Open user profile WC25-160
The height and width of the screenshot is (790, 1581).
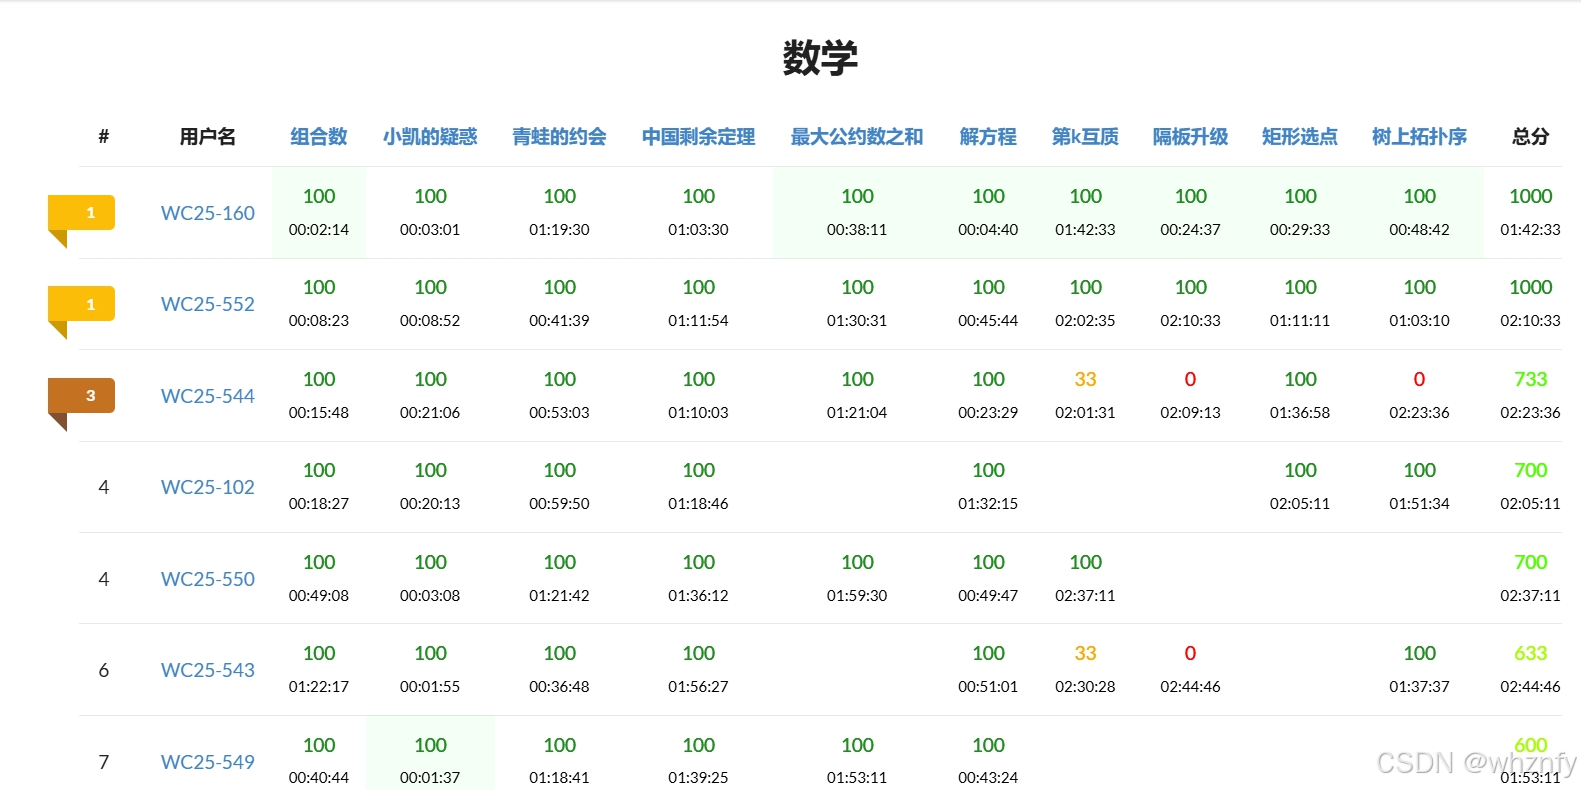point(208,213)
